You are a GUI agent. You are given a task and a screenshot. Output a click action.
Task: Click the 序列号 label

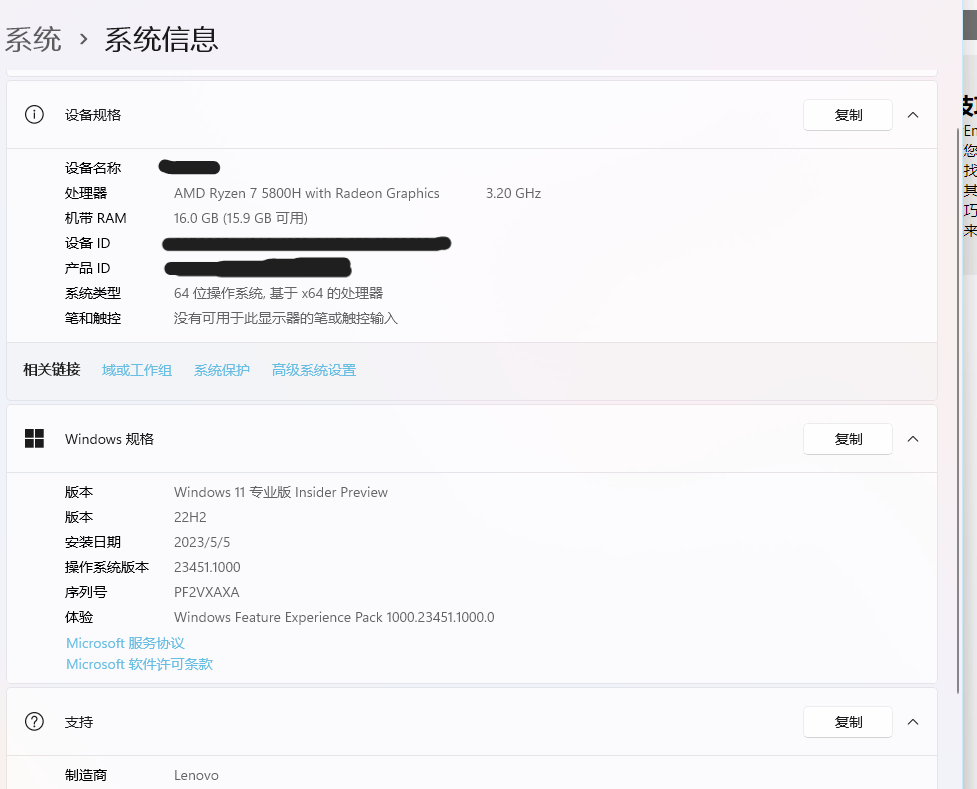click(x=86, y=592)
